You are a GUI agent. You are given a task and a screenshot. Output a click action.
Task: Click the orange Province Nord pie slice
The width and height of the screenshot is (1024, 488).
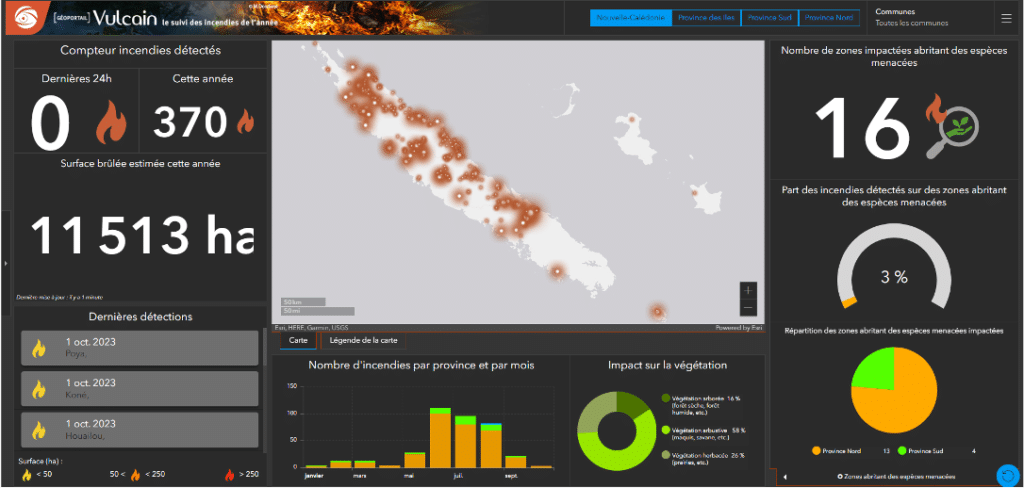pos(904,405)
